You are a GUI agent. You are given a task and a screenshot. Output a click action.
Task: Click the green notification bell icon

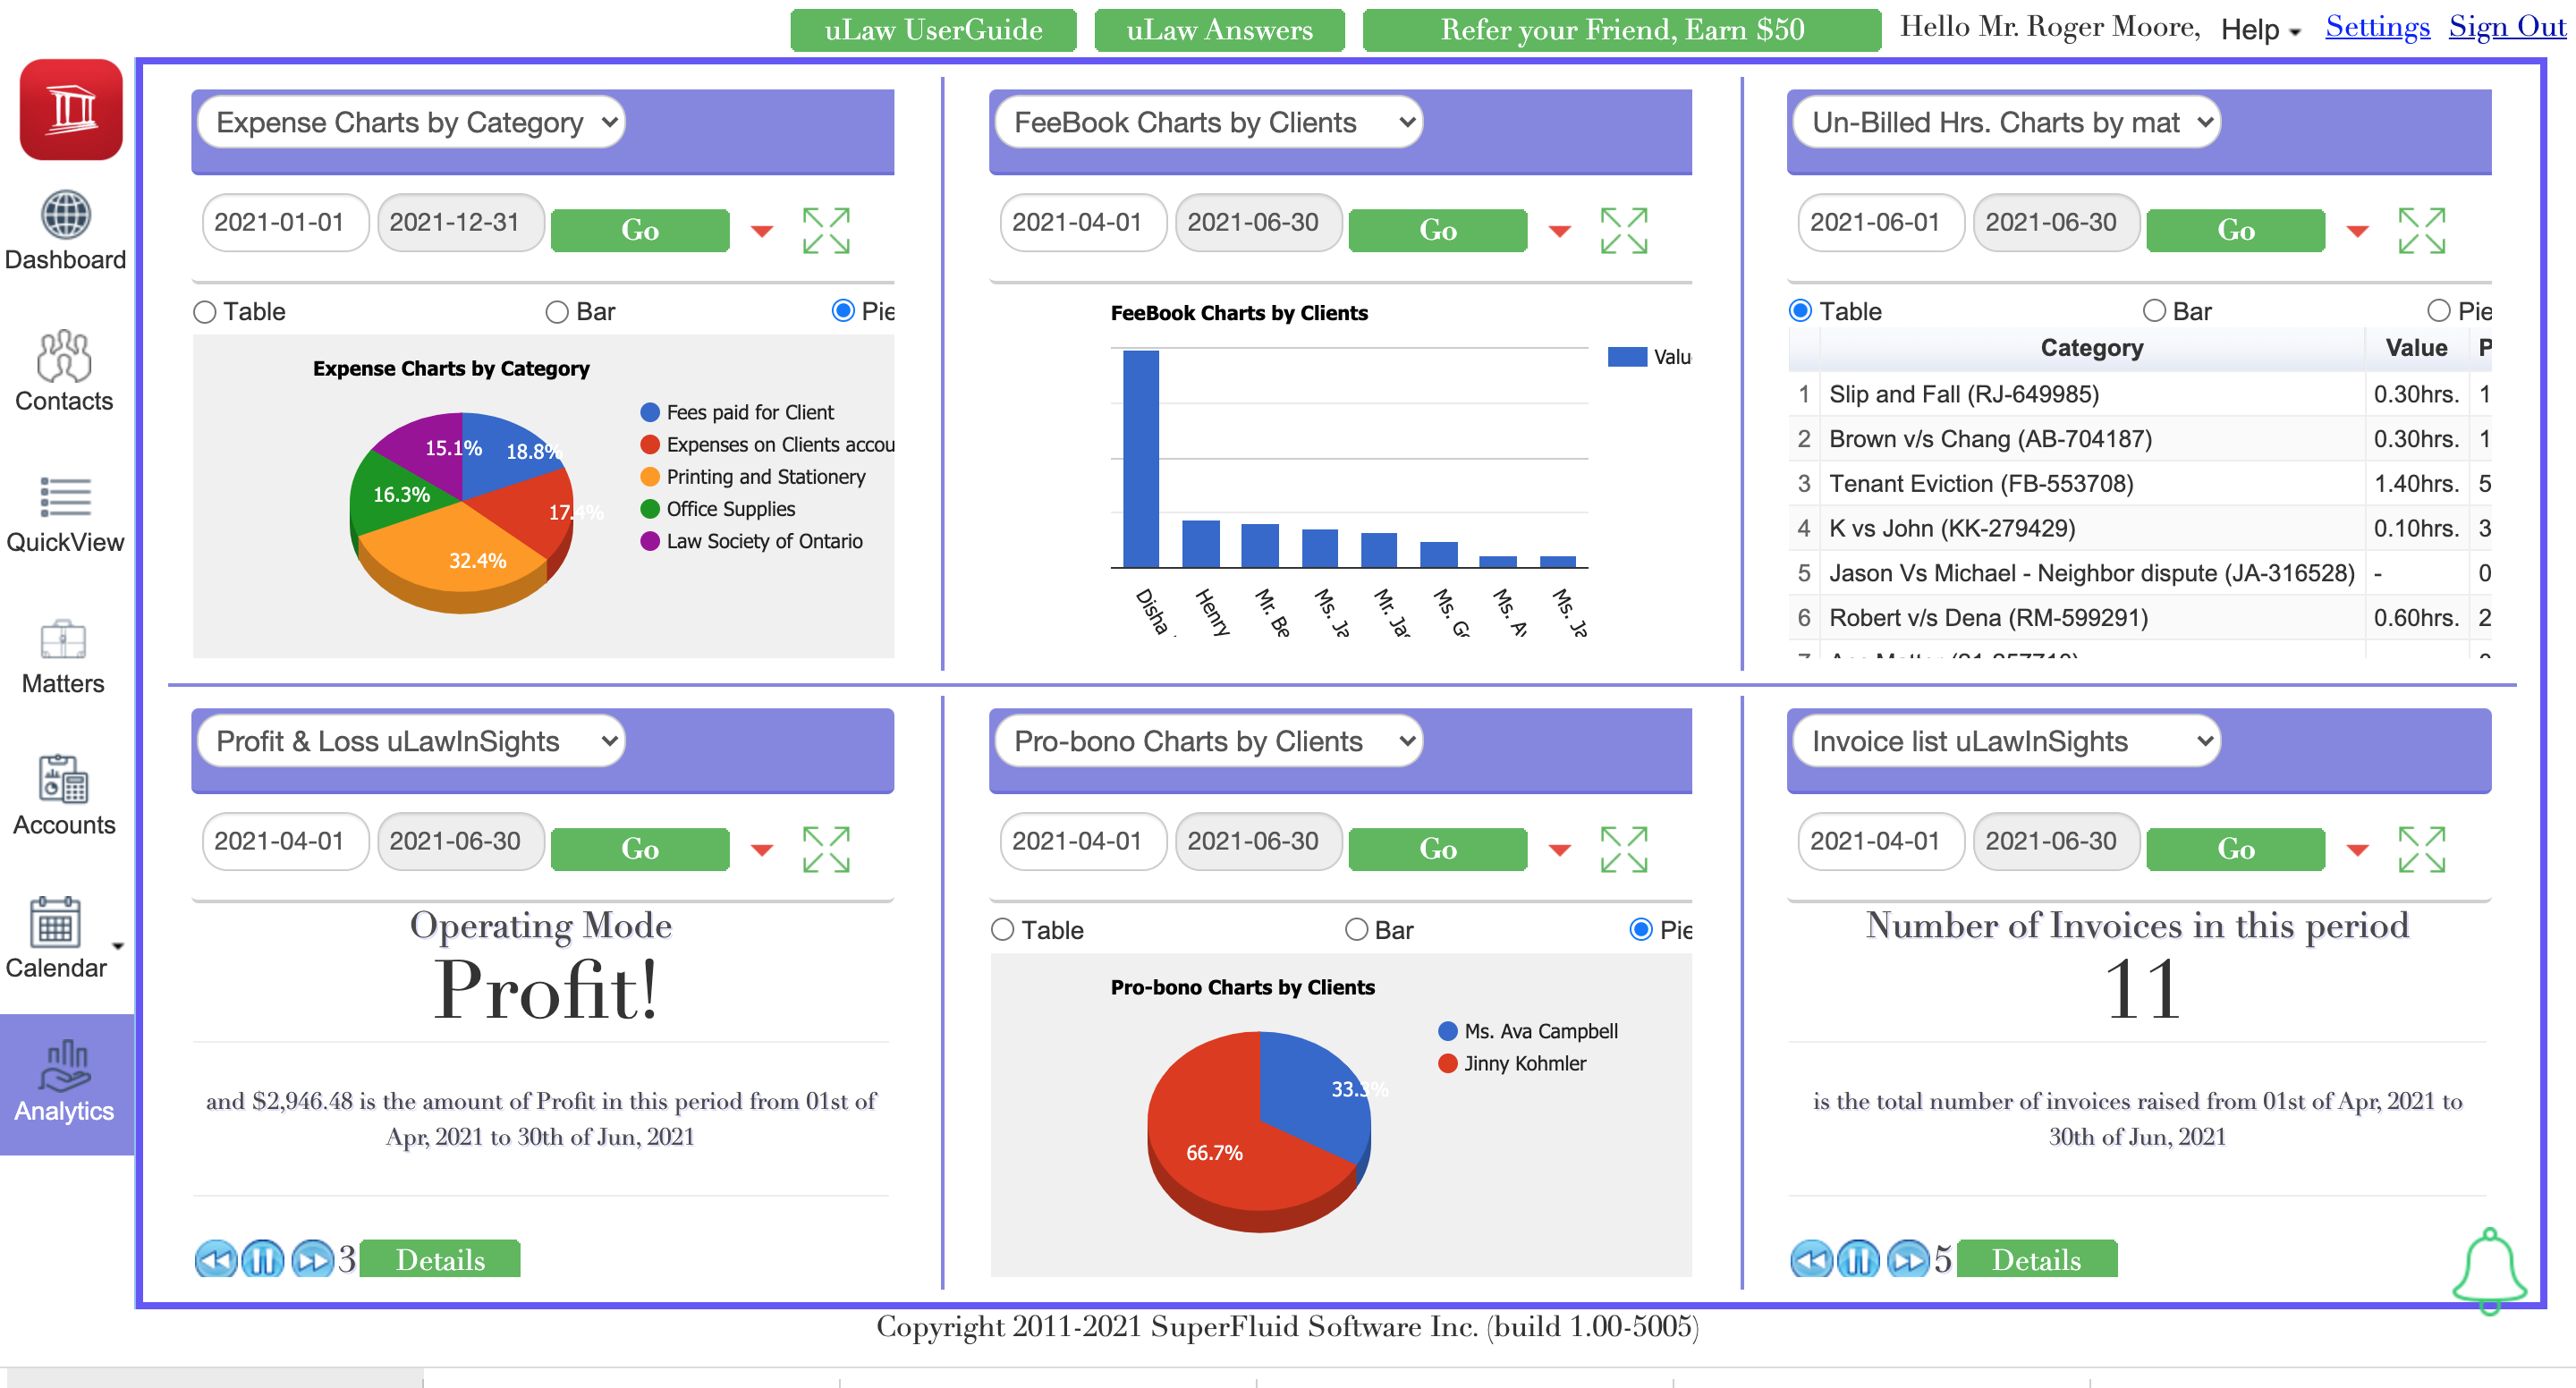click(x=2489, y=1270)
